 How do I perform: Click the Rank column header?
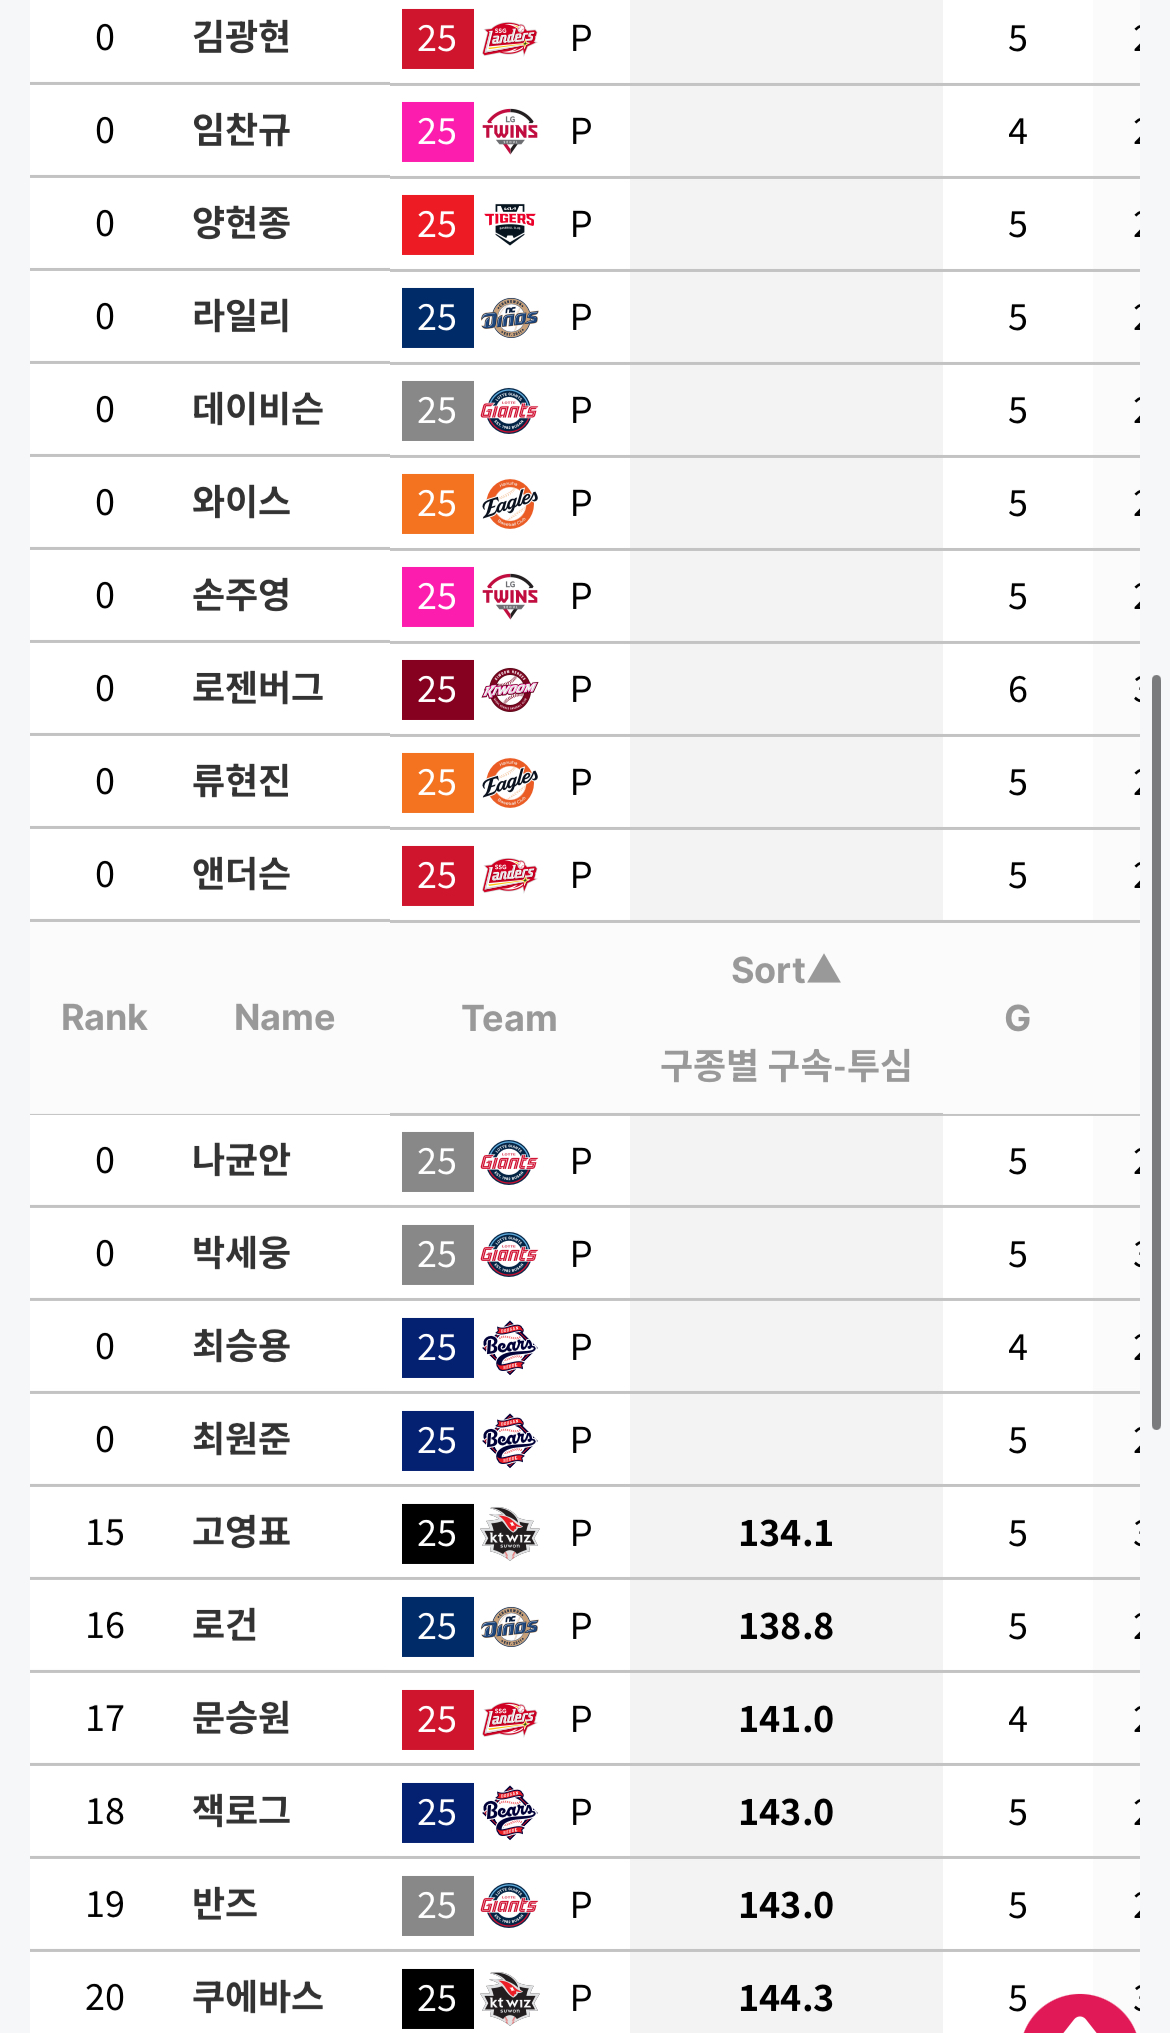104,1018
